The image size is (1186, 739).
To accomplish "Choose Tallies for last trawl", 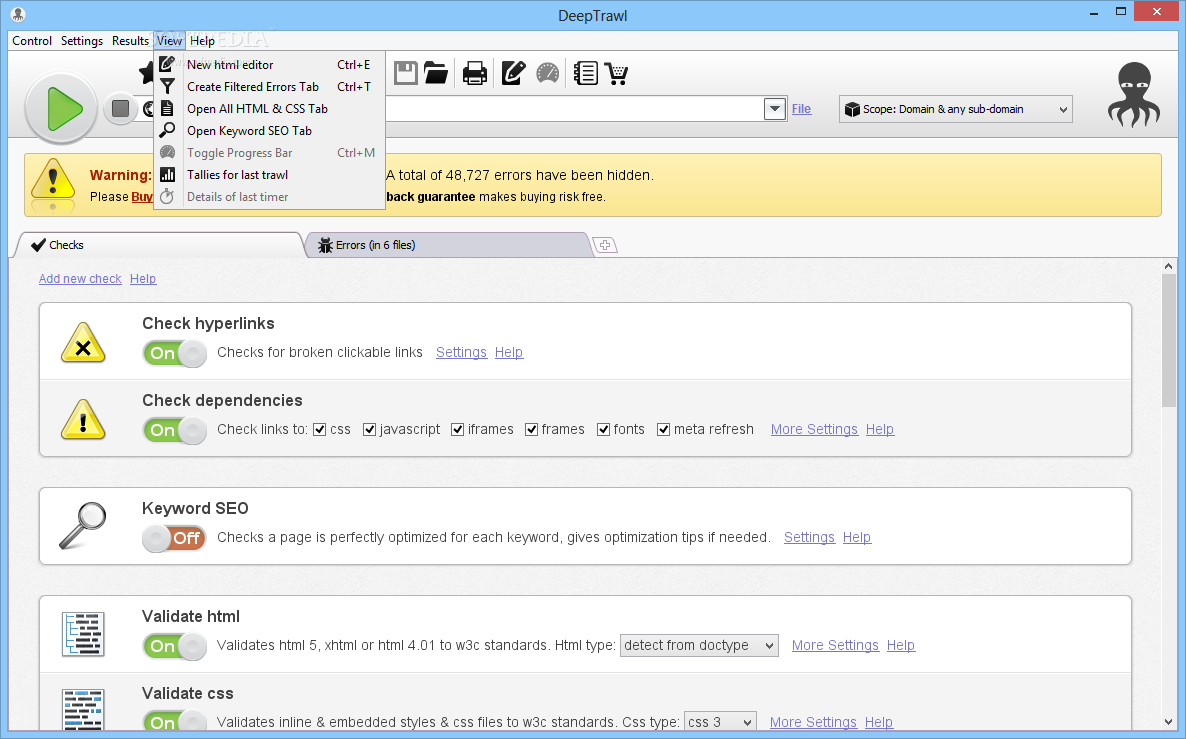I will 269,175.
